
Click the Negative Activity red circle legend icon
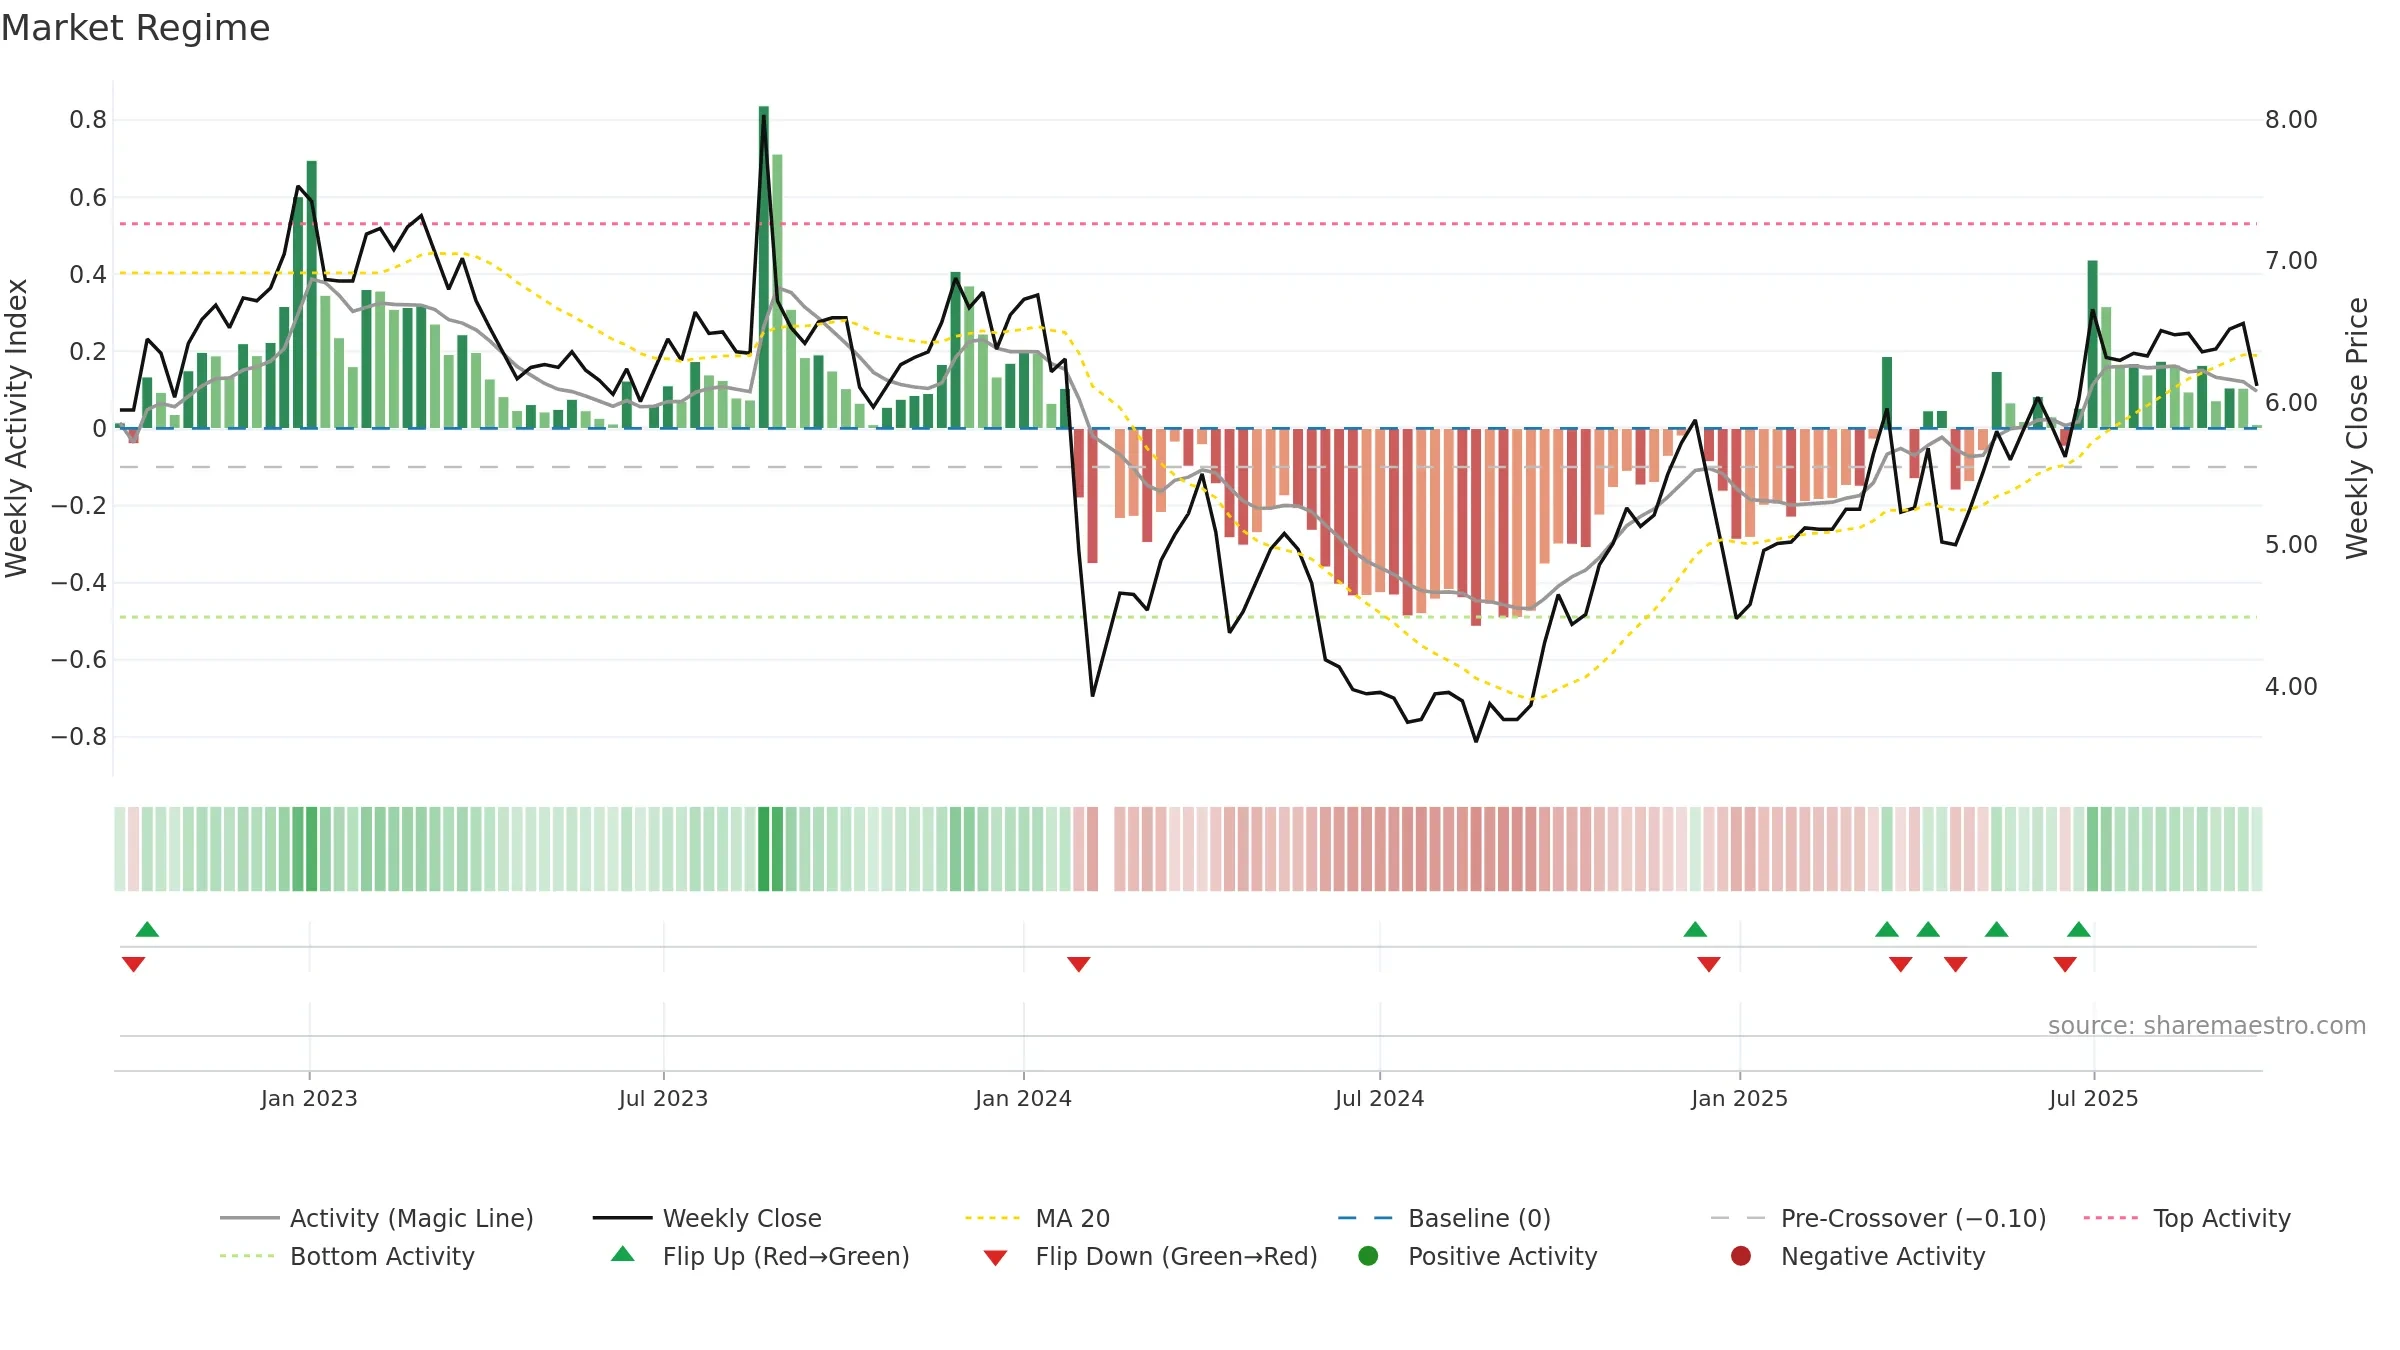coord(1741,1256)
